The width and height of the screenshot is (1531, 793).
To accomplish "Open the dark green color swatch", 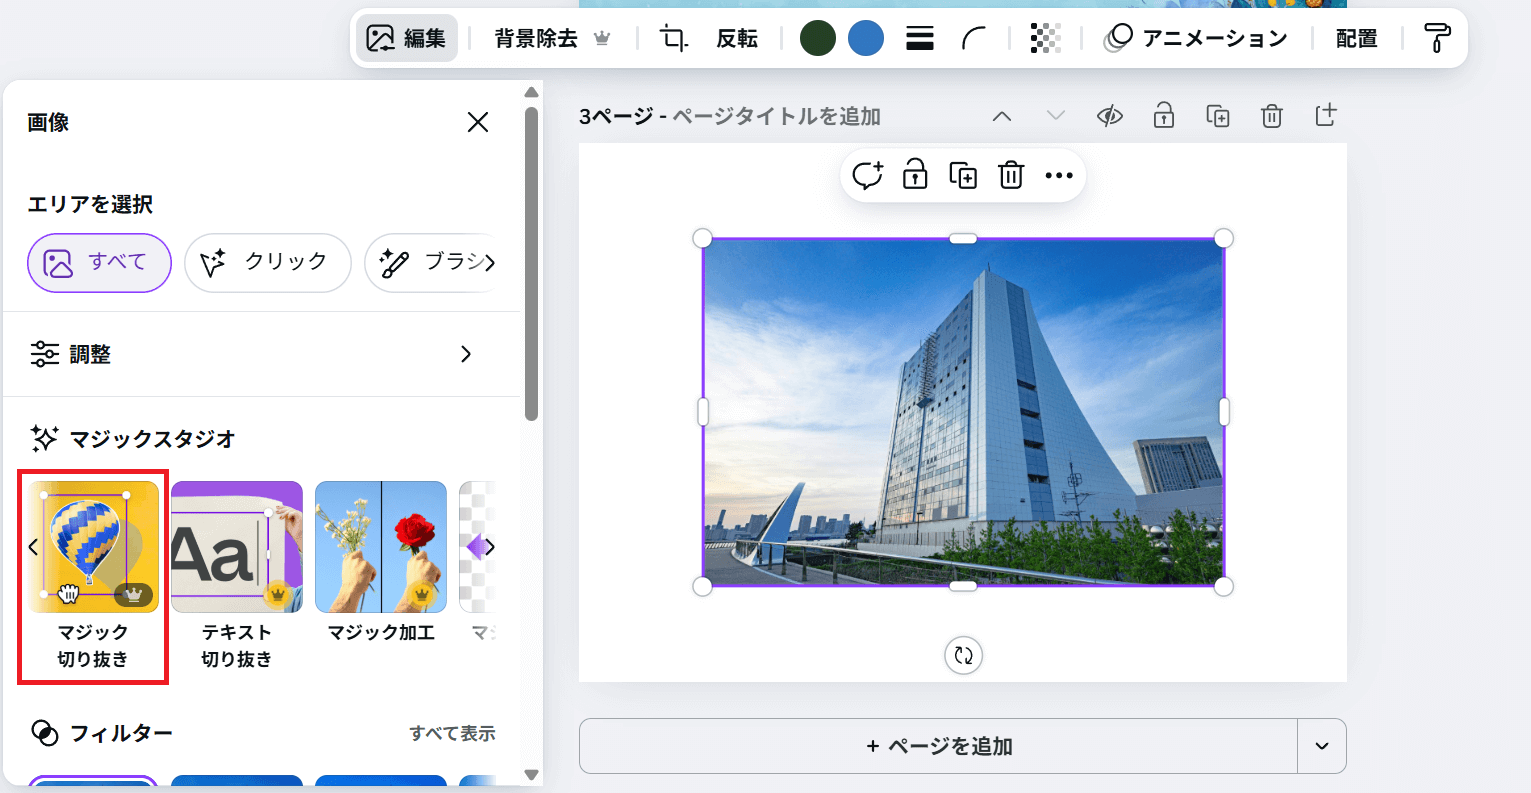I will coord(818,38).
